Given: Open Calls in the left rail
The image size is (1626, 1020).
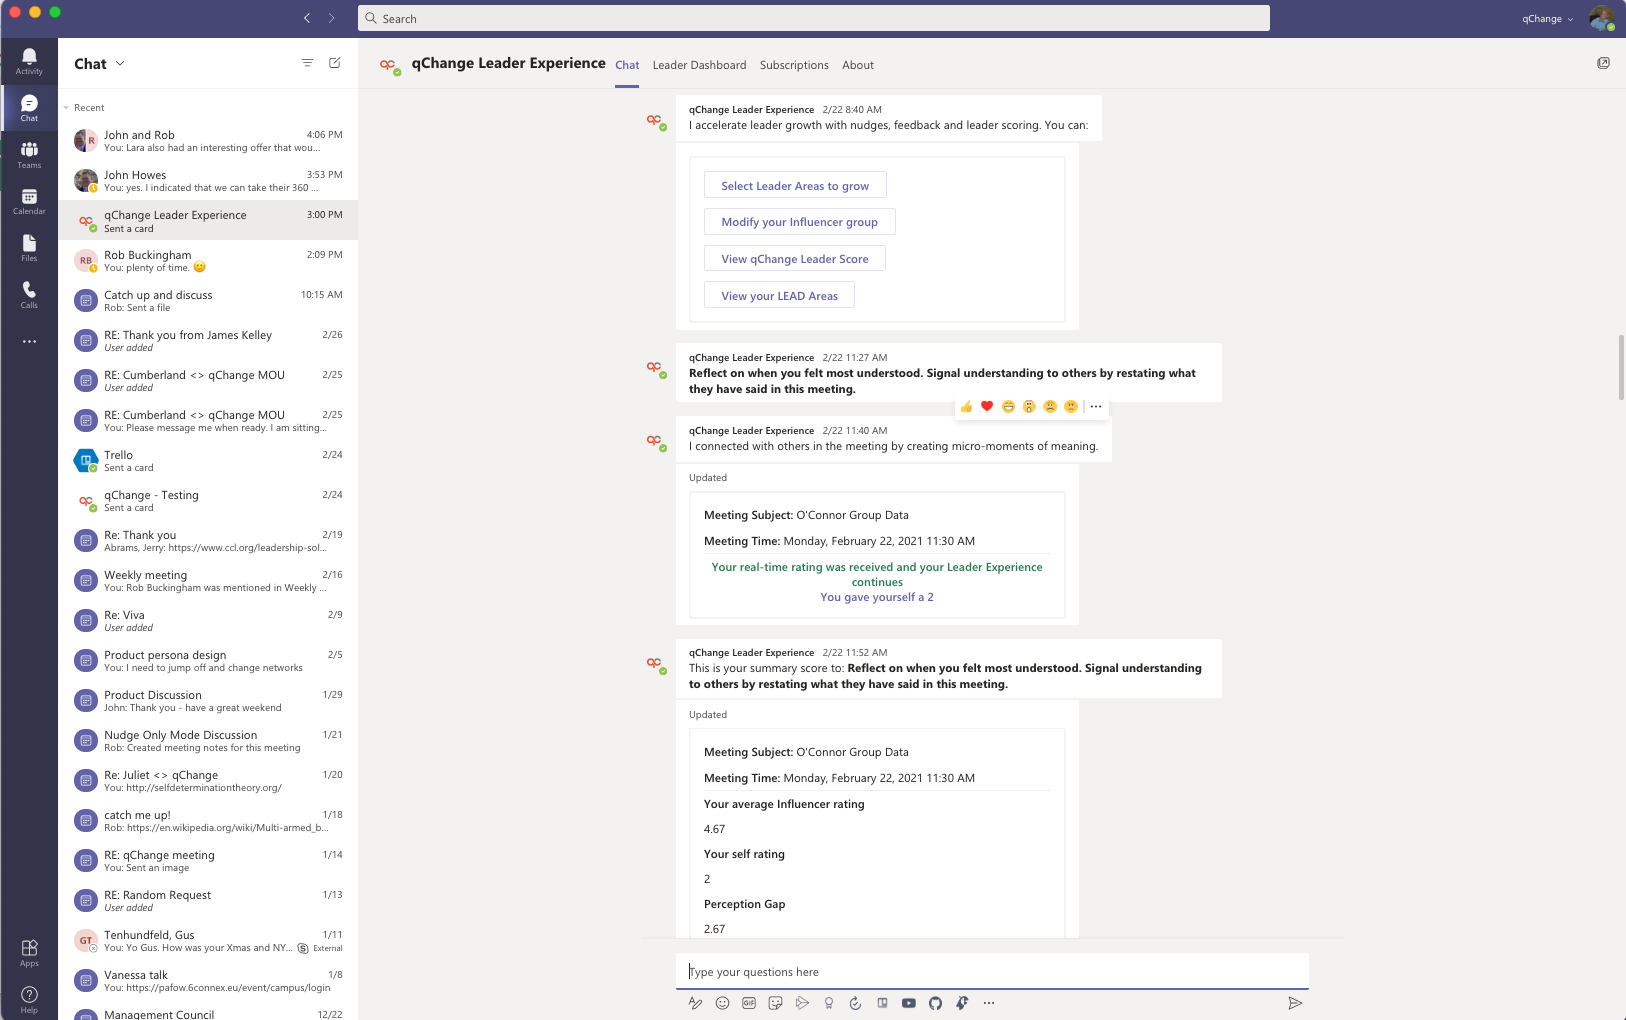Looking at the screenshot, I should tap(29, 294).
